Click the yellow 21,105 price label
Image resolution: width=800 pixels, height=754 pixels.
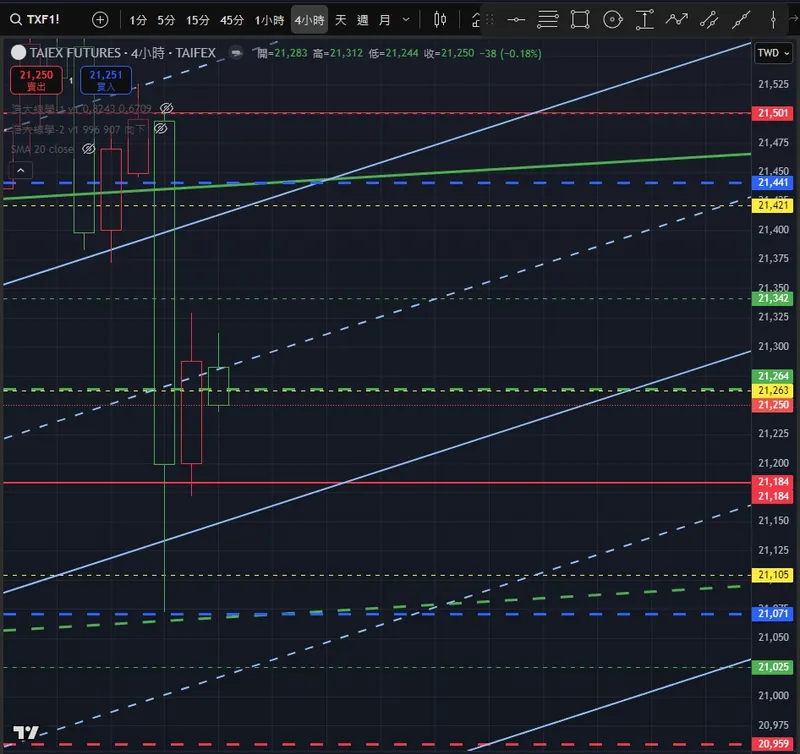(772, 575)
